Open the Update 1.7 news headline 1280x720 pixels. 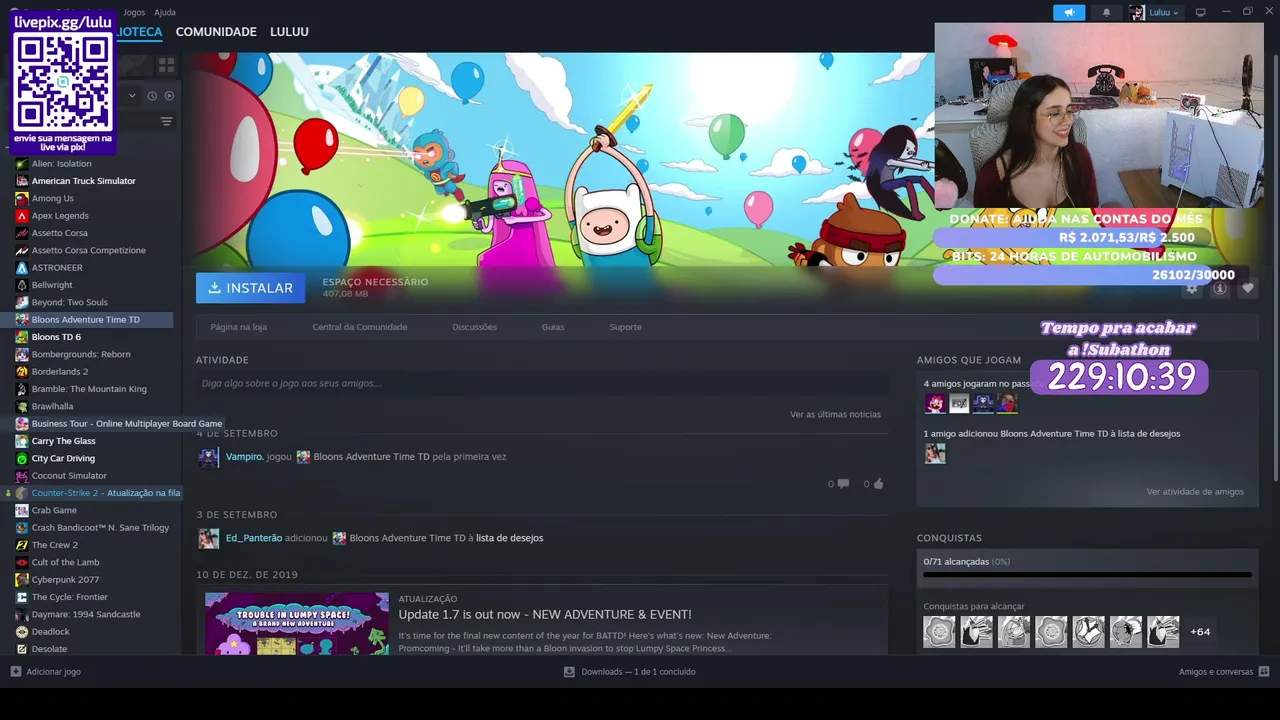(x=545, y=614)
